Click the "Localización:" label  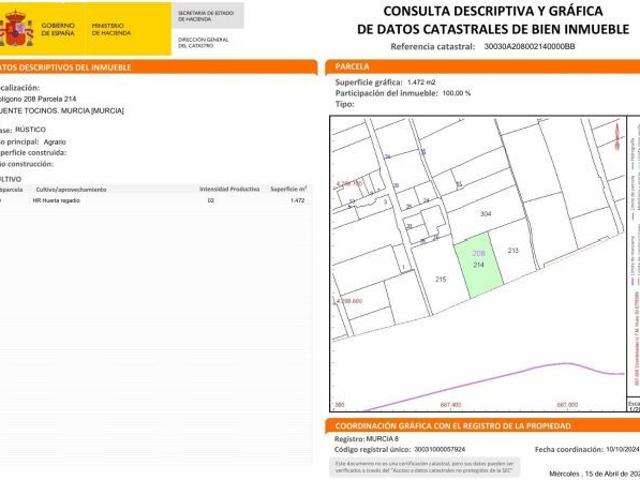click(x=19, y=88)
